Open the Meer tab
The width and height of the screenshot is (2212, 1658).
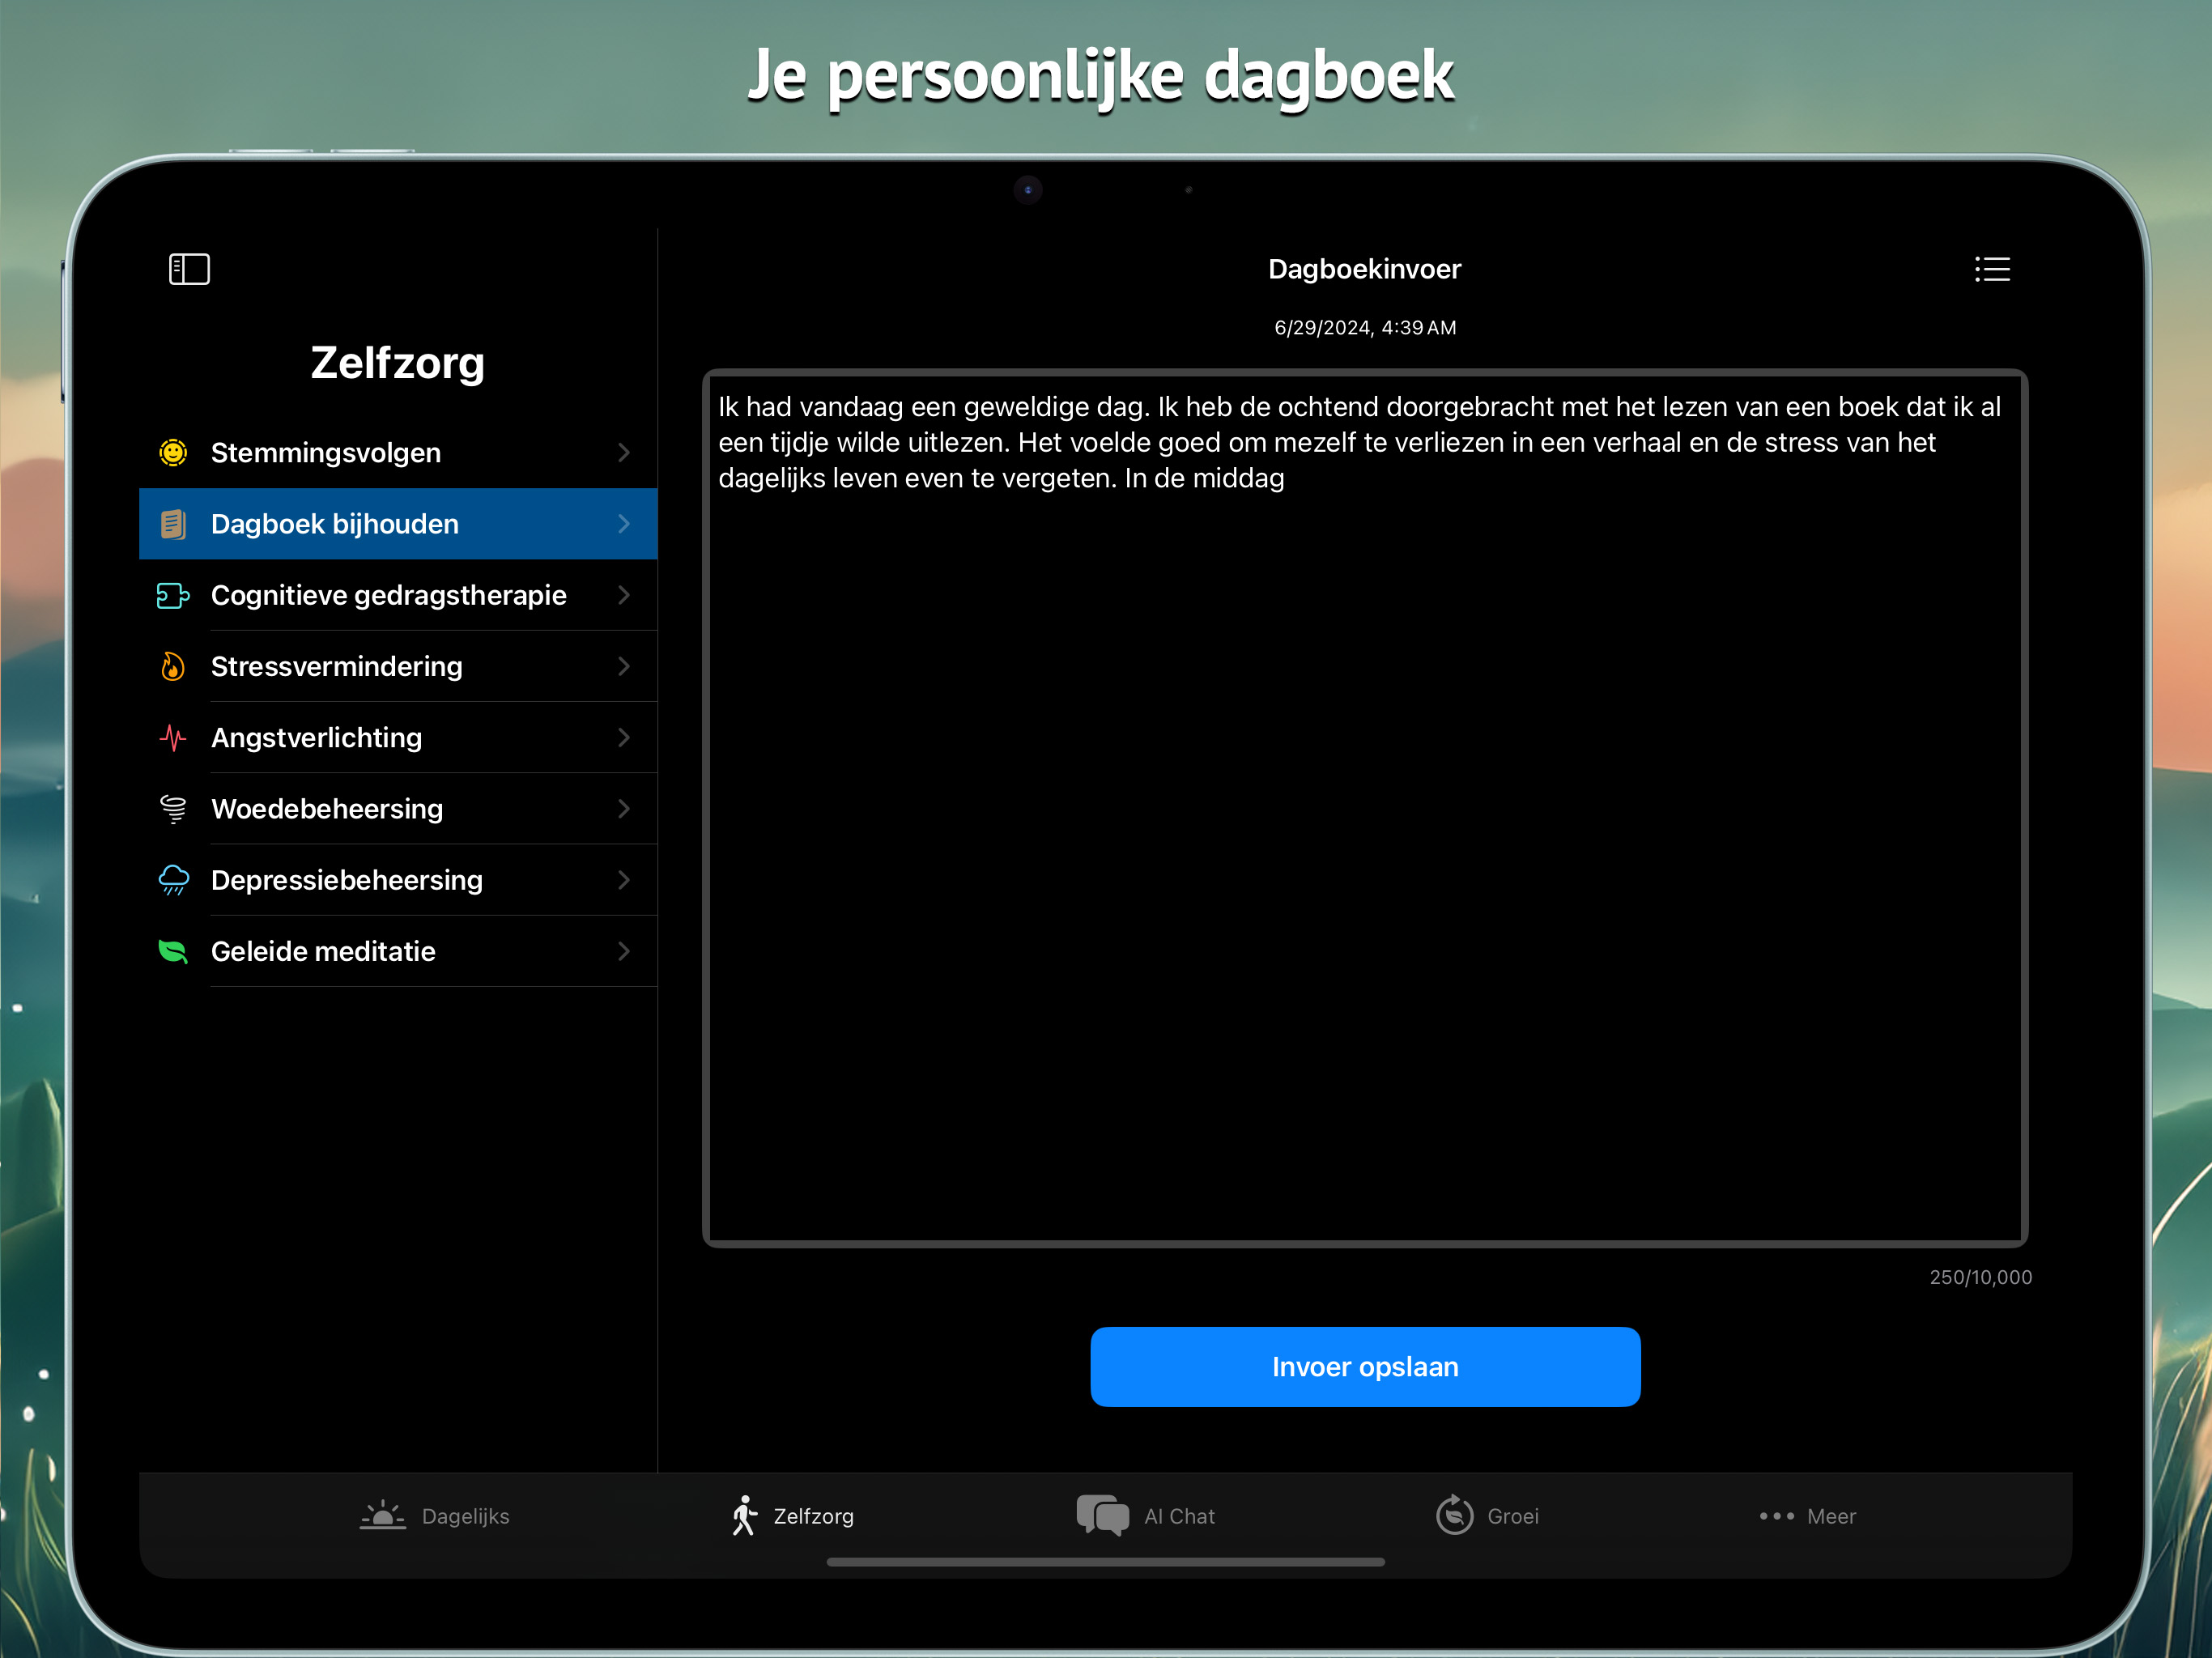1808,1516
